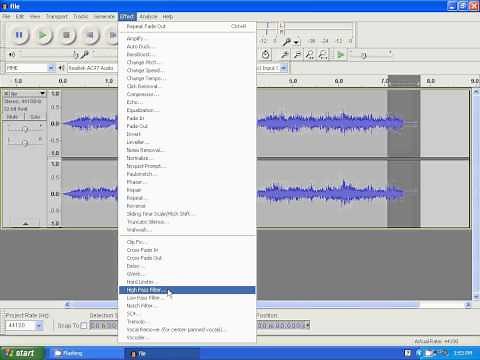The image size is (480, 360).
Task: Click the track gain slider
Action: tap(25, 128)
